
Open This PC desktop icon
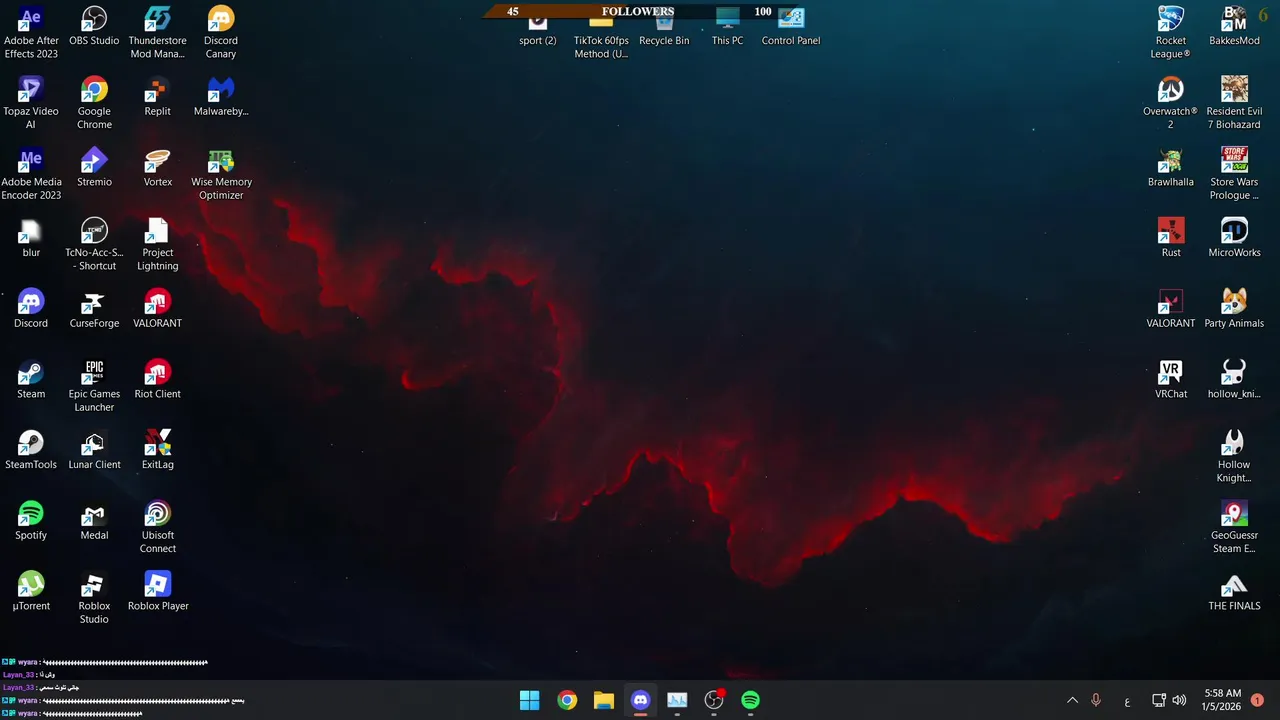(728, 26)
